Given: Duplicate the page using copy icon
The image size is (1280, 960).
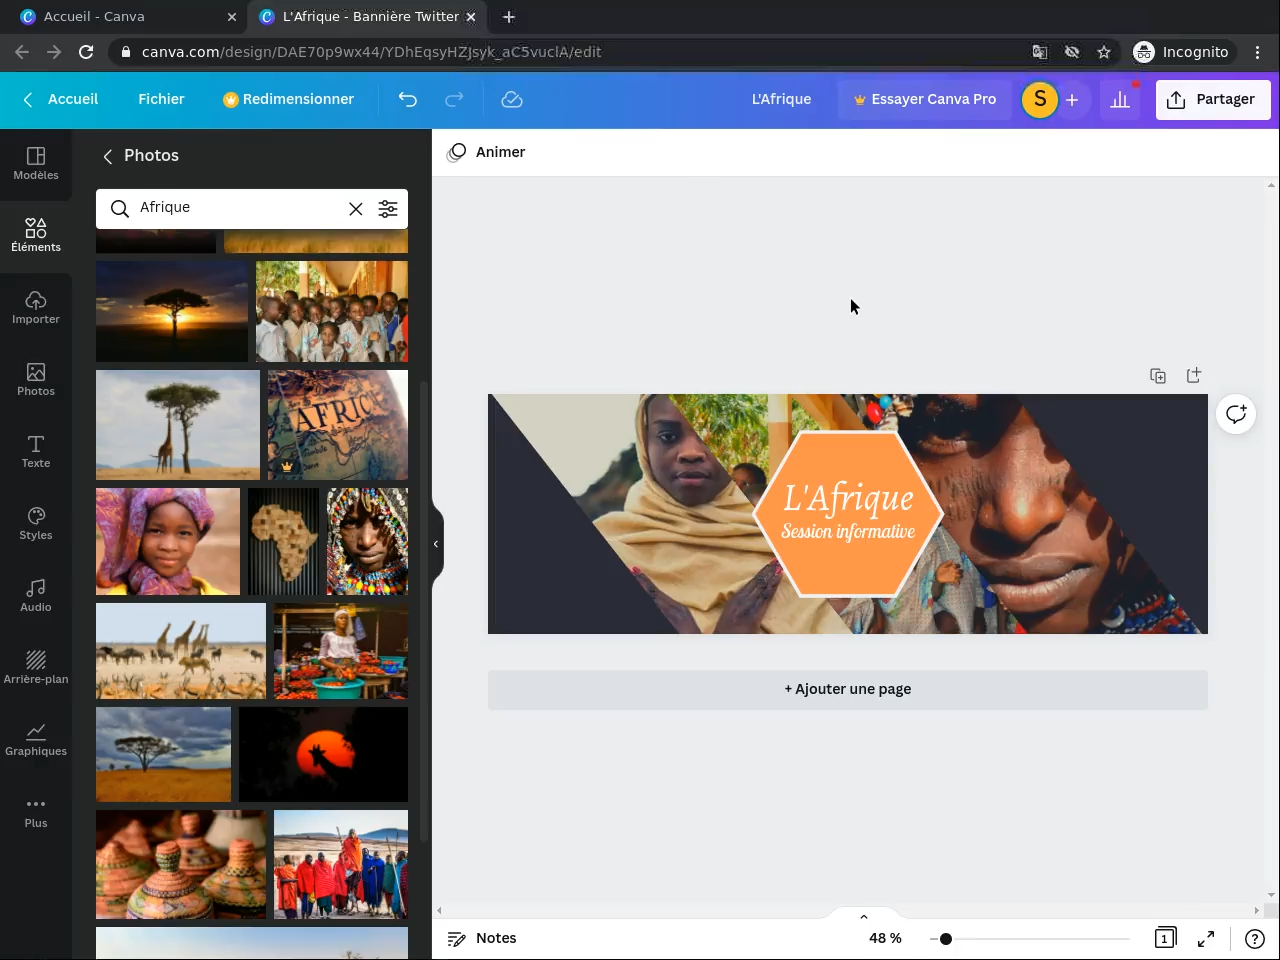Looking at the screenshot, I should pyautogui.click(x=1158, y=375).
